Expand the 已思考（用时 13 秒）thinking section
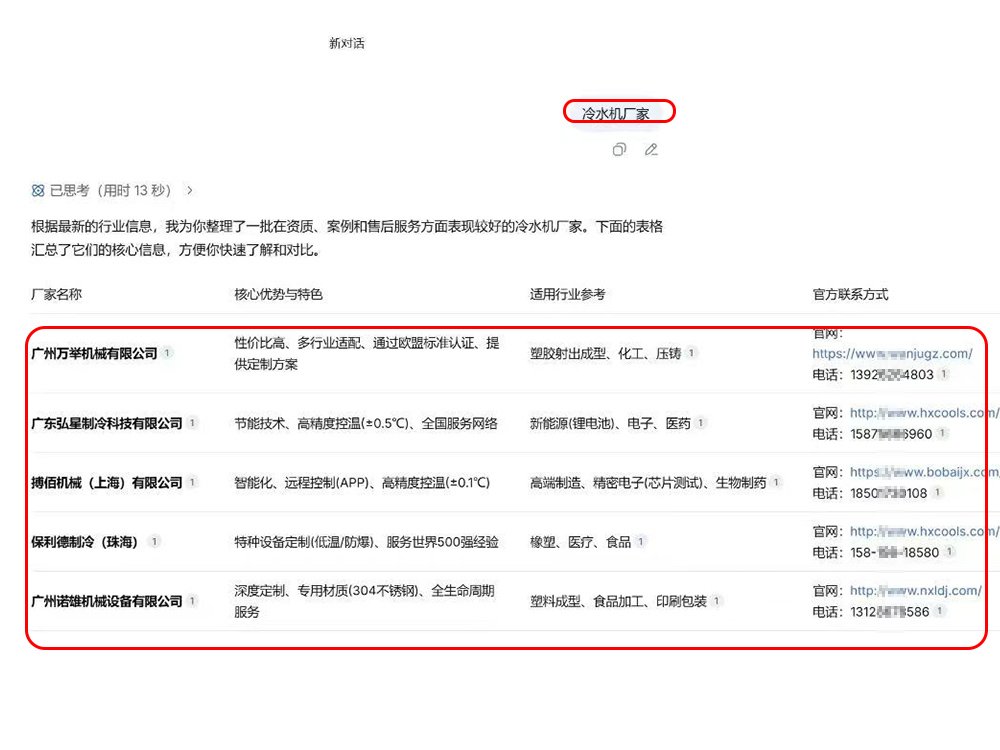1000x750 pixels. pyautogui.click(x=110, y=190)
